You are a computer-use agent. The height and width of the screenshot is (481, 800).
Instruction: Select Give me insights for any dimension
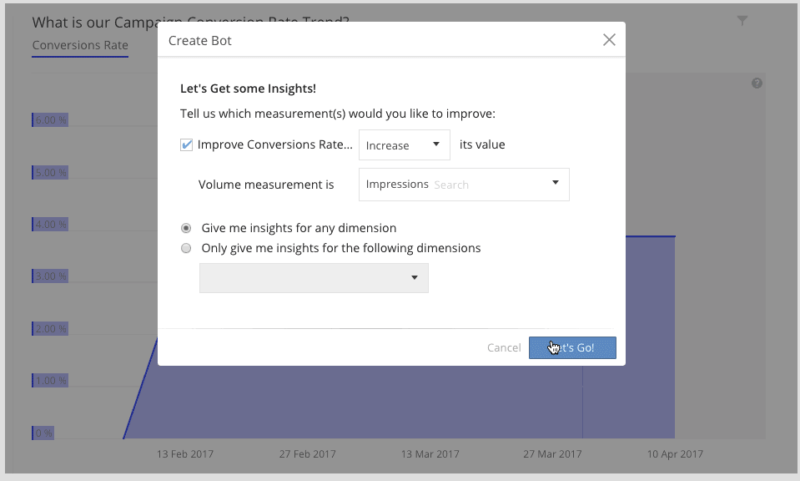point(186,228)
